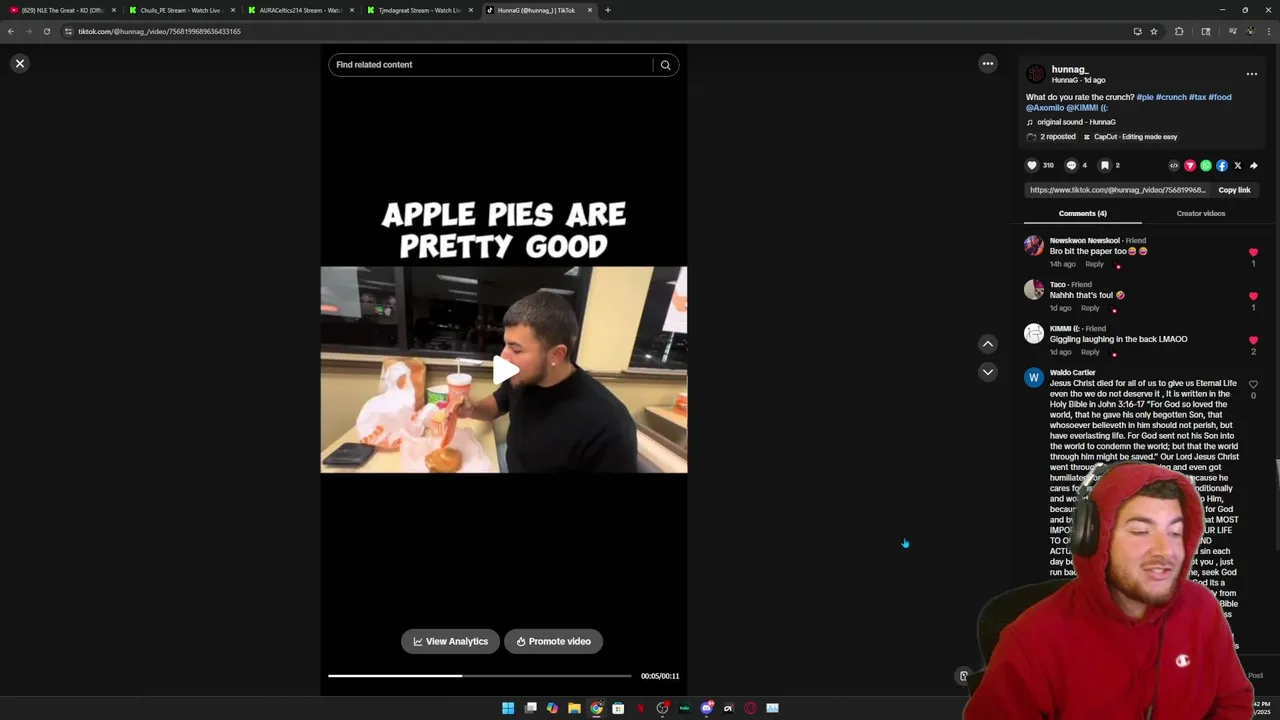The width and height of the screenshot is (1280, 720).
Task: Open the video more-options ellipsis
Action: click(987, 63)
